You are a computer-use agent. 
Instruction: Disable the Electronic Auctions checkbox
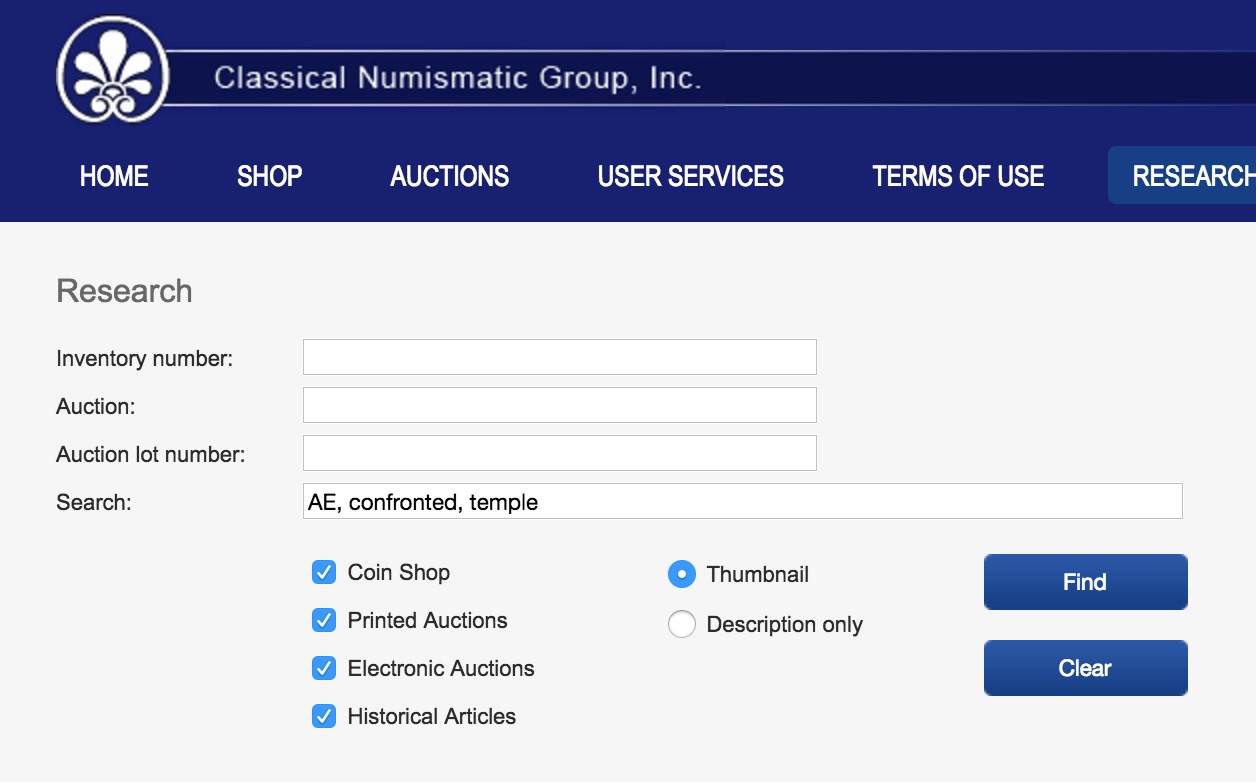pyautogui.click(x=324, y=668)
